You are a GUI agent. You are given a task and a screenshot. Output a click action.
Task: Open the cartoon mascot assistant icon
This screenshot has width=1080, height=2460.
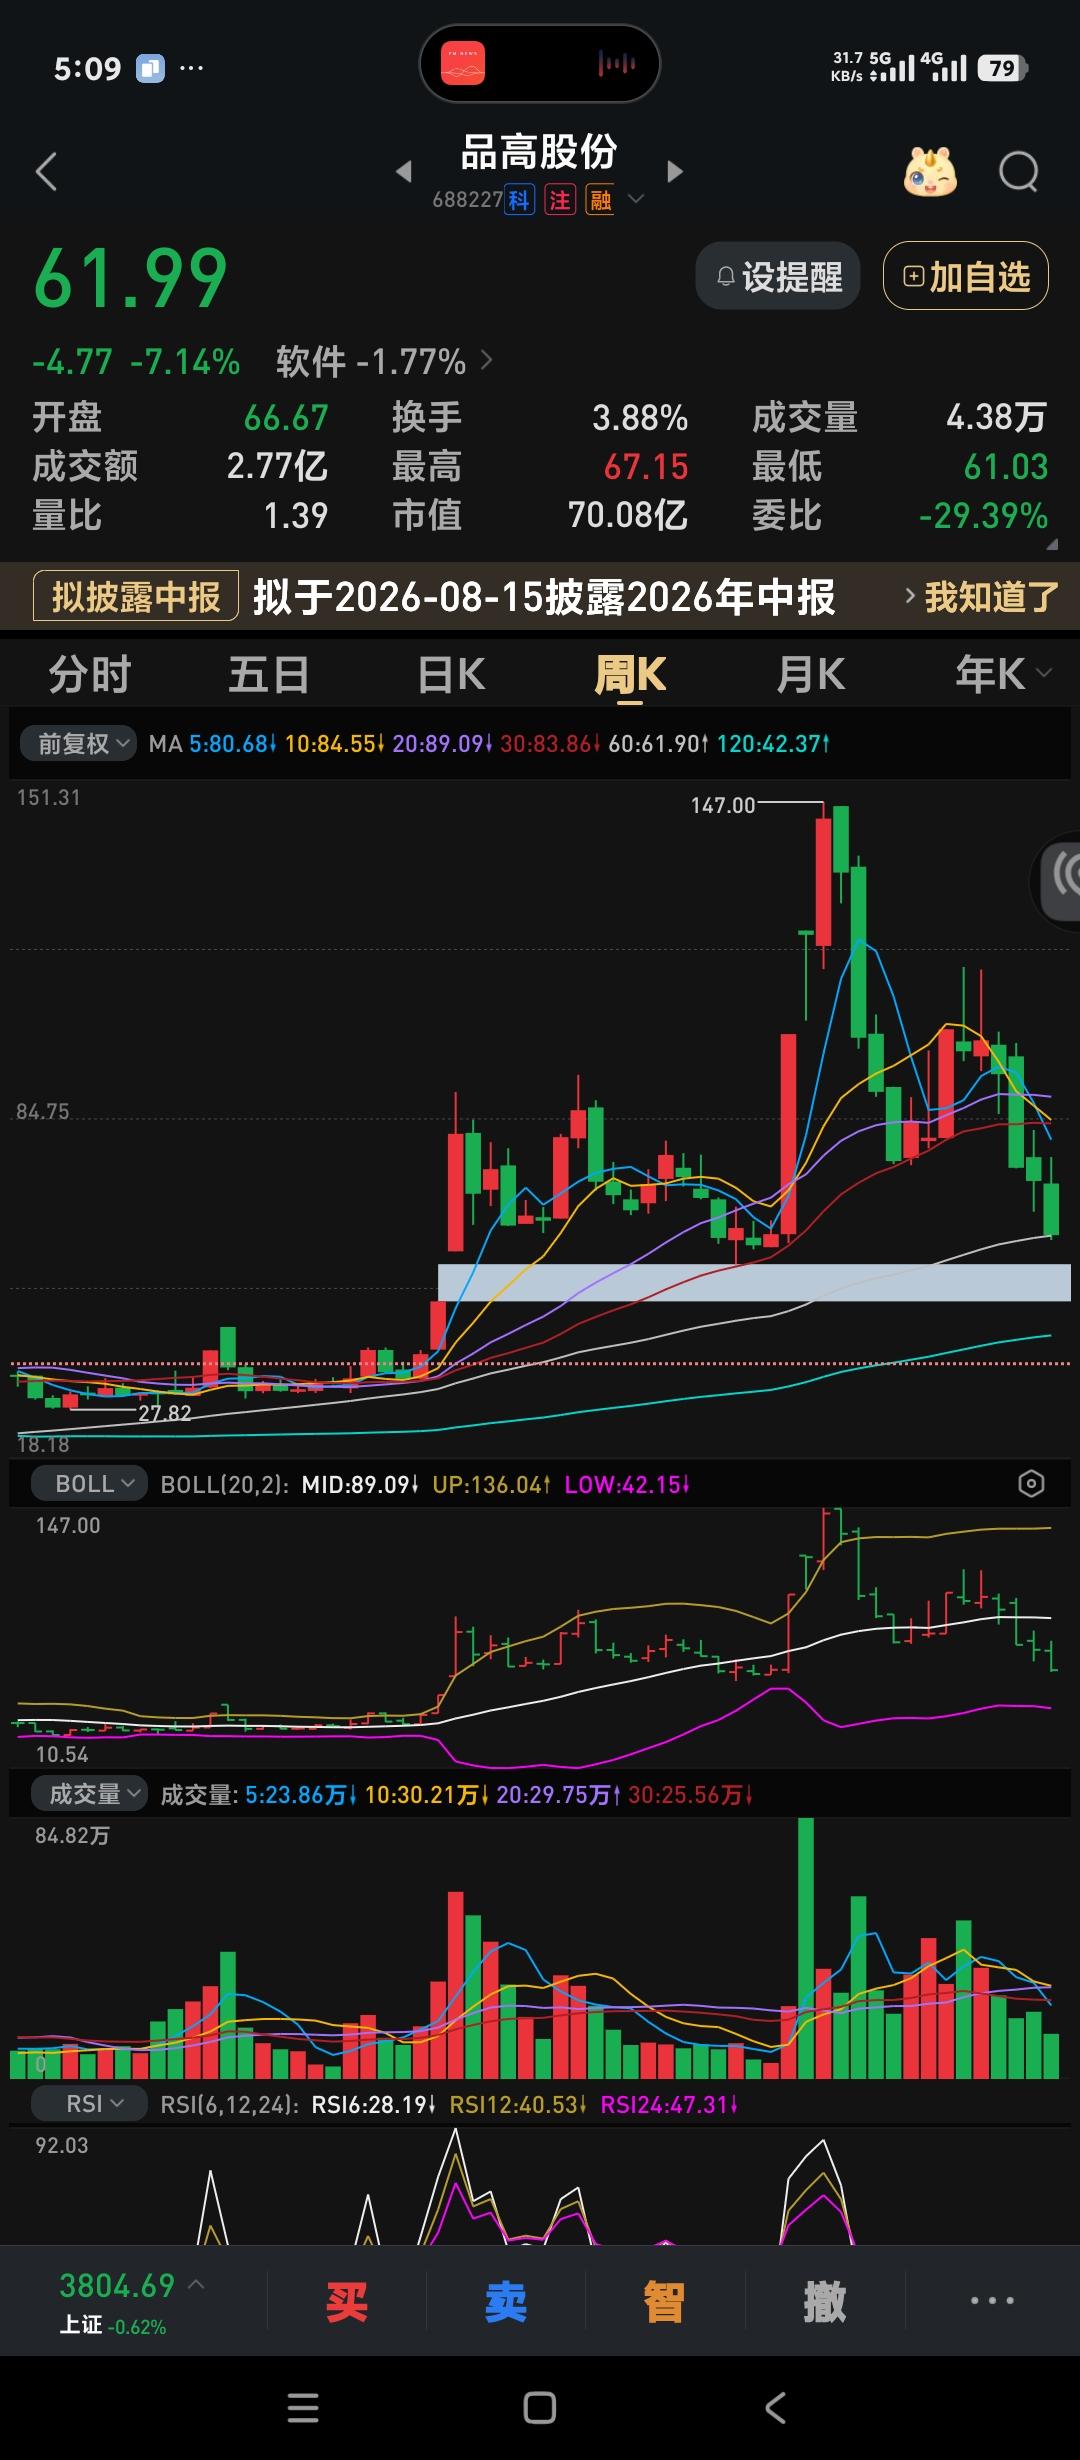click(930, 172)
